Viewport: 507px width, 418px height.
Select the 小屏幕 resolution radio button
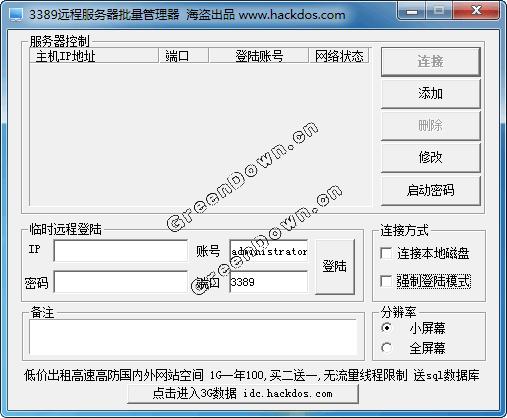[x=387, y=328]
